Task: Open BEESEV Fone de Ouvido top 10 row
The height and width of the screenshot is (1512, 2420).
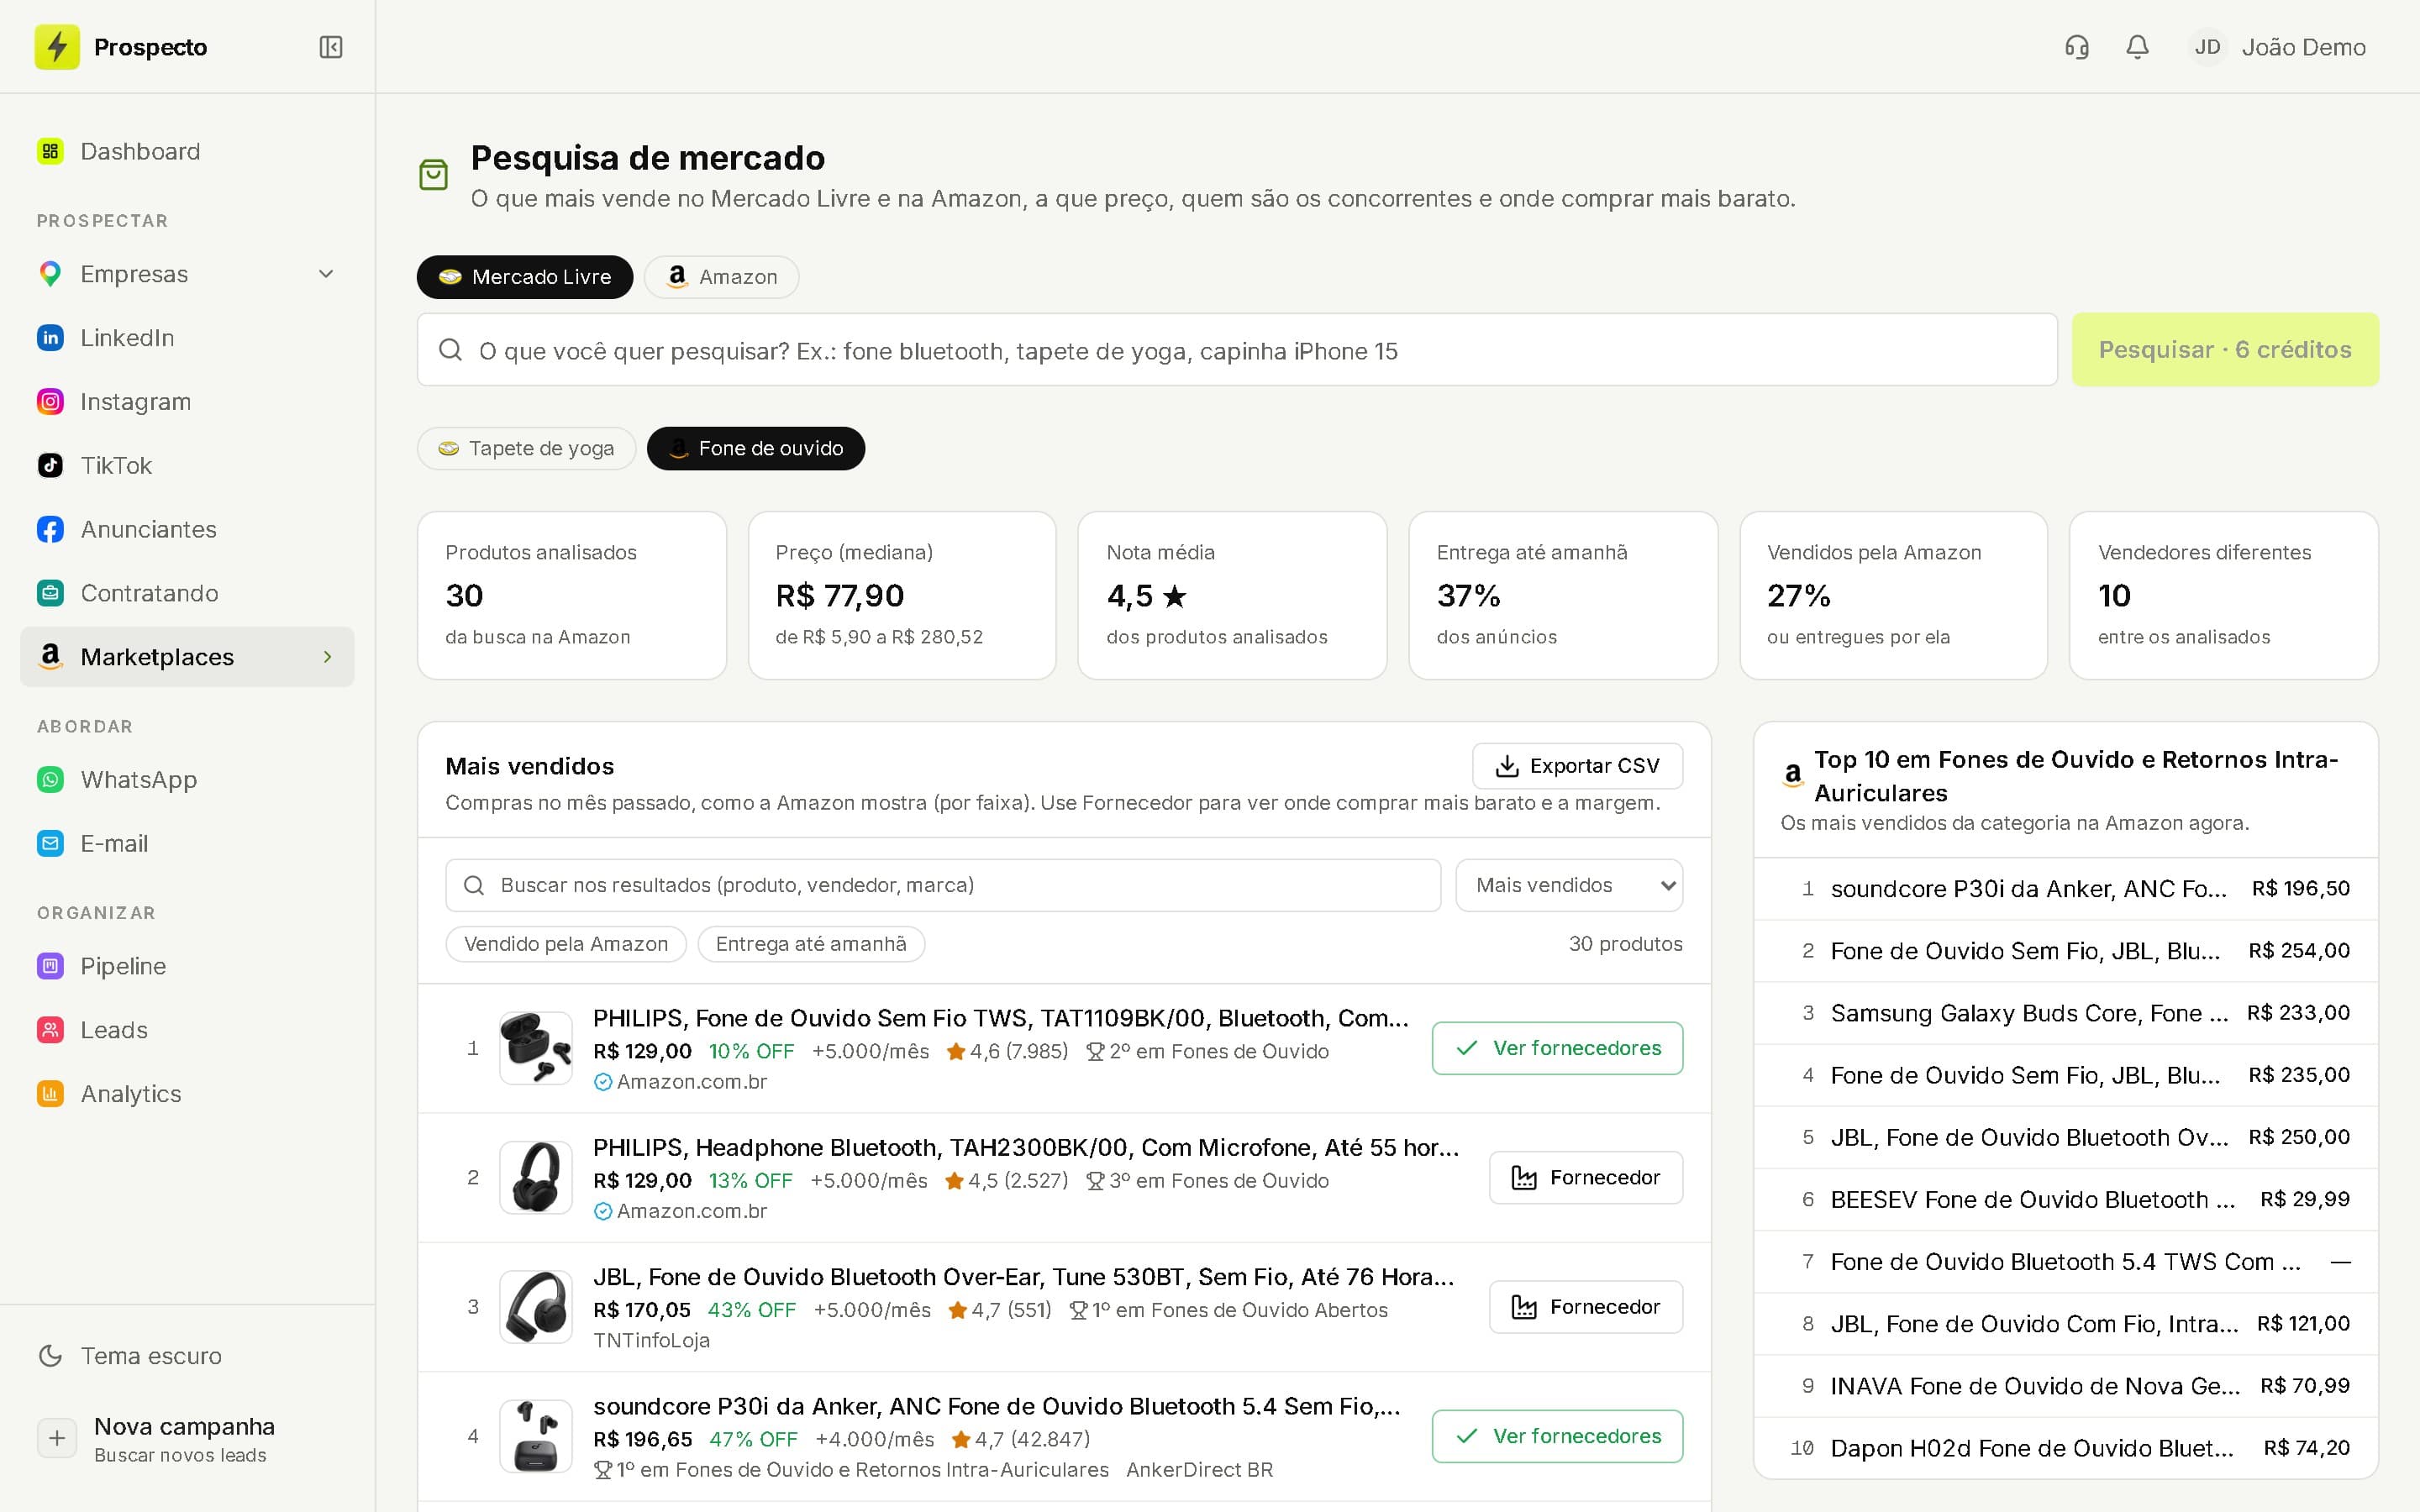Action: coord(2066,1200)
